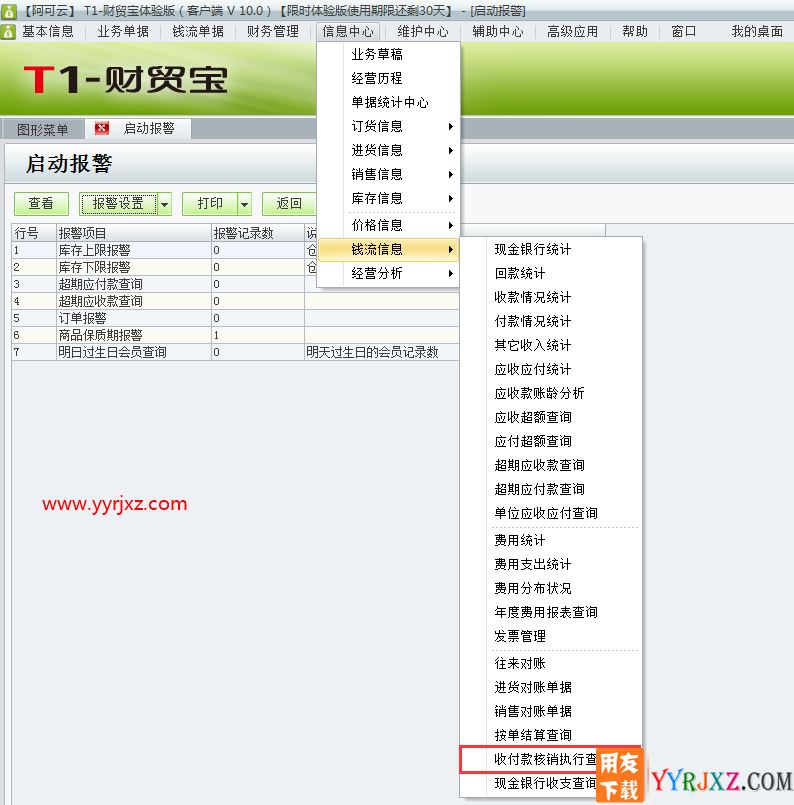Open 超期应付款查询 in the submenu
The image size is (794, 805).
coord(551,489)
